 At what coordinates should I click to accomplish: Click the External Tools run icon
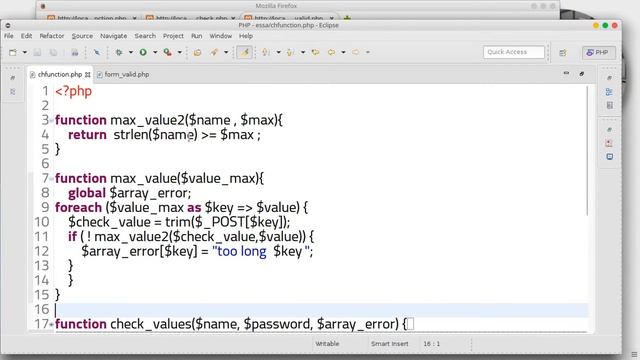[167, 52]
